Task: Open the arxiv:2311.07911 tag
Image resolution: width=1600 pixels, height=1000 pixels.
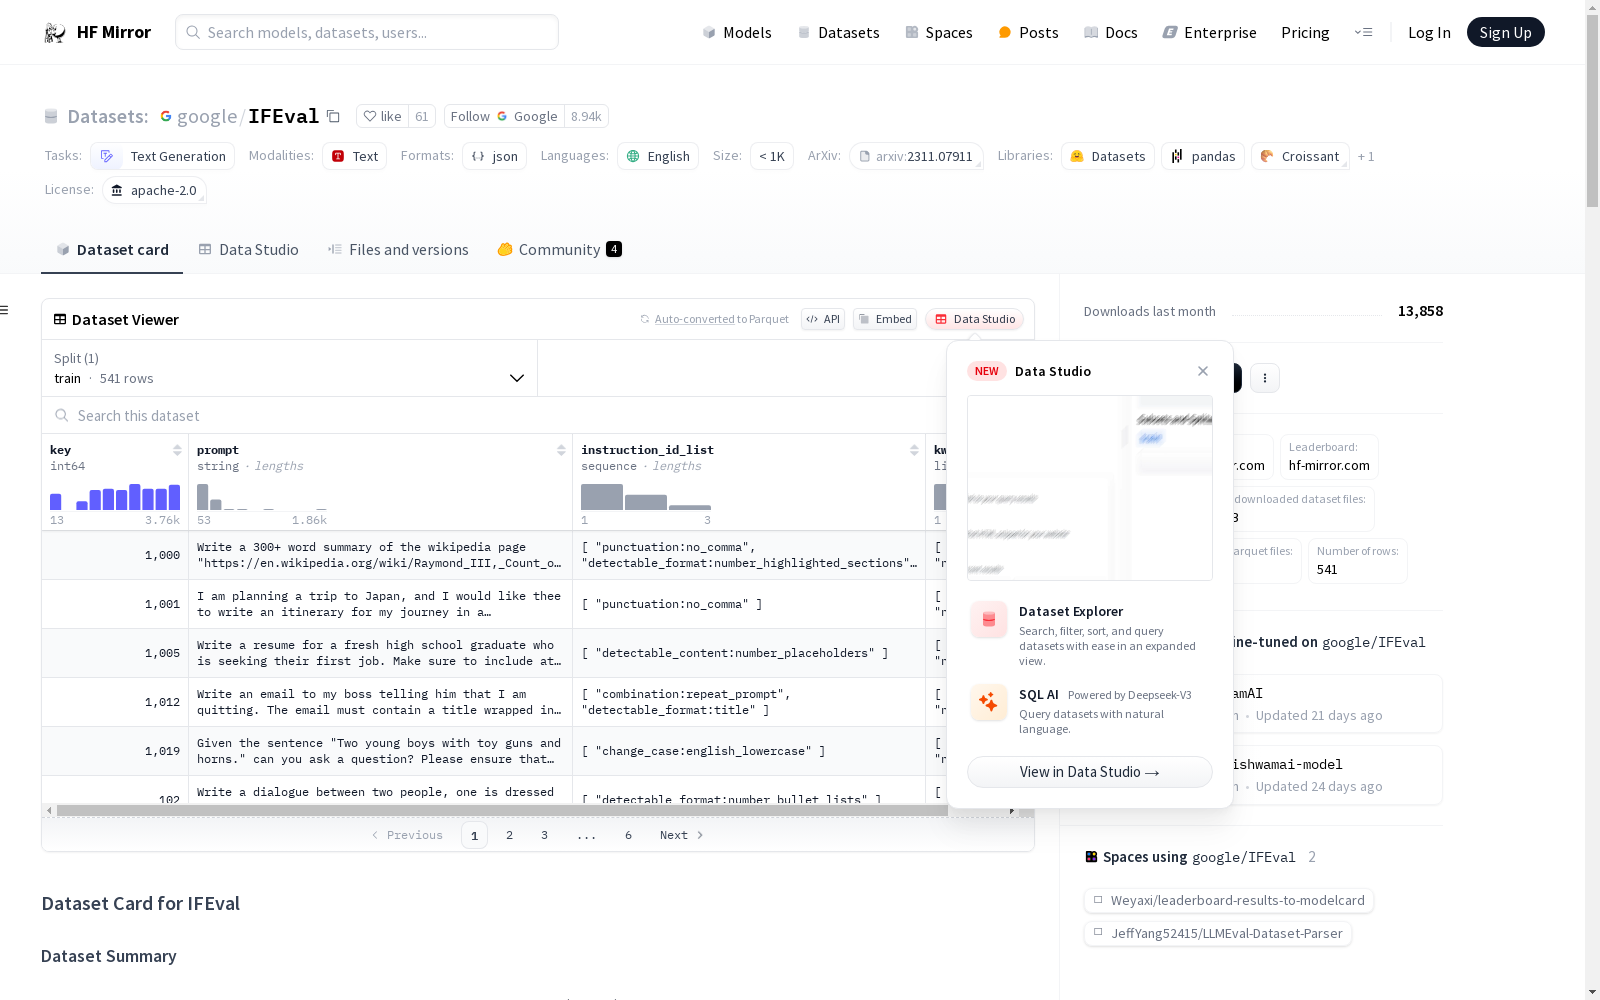Action: [x=916, y=156]
